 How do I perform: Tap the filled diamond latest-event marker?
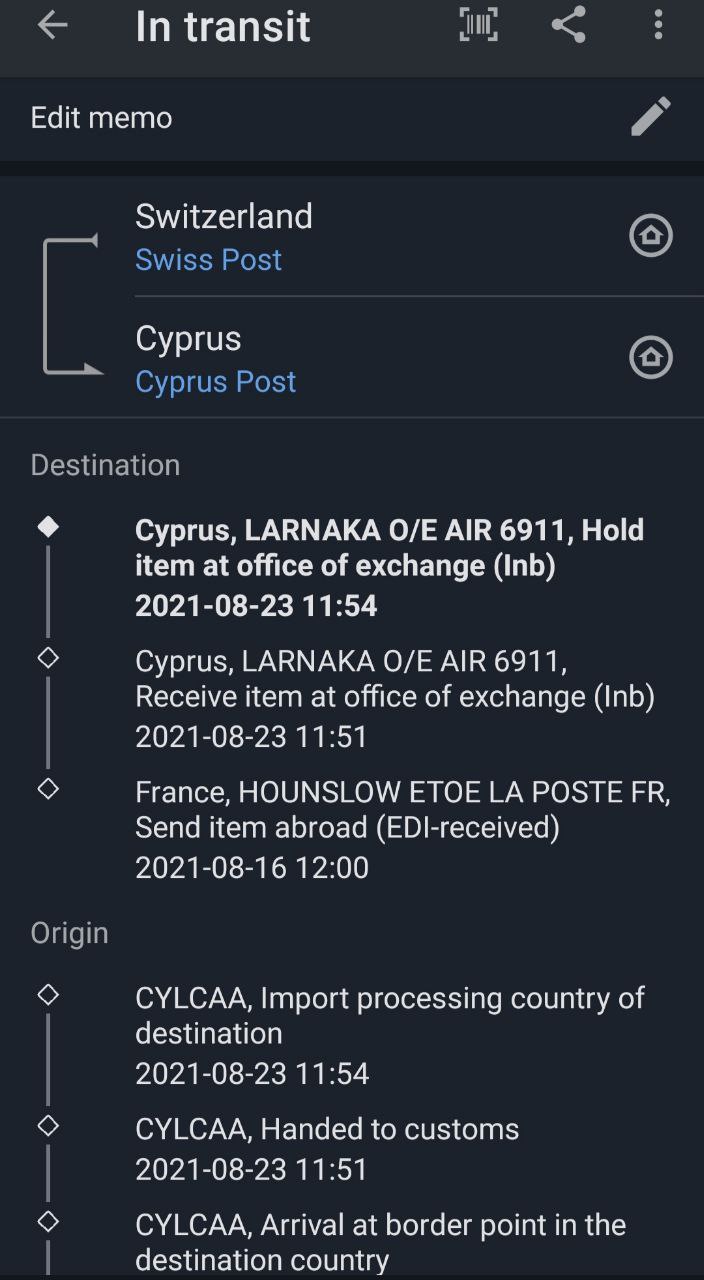[48, 527]
